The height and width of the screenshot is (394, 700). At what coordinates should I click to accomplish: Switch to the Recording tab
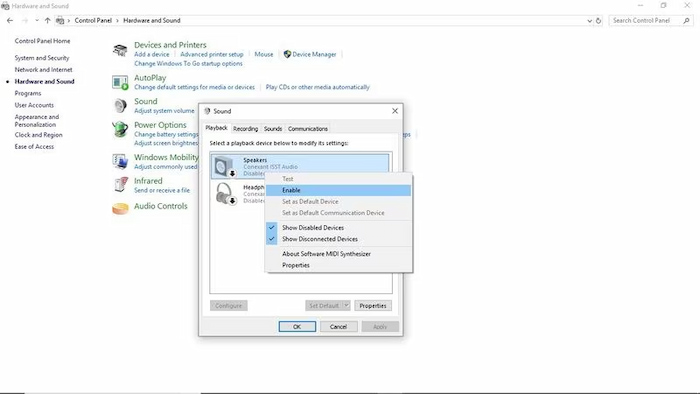(245, 129)
